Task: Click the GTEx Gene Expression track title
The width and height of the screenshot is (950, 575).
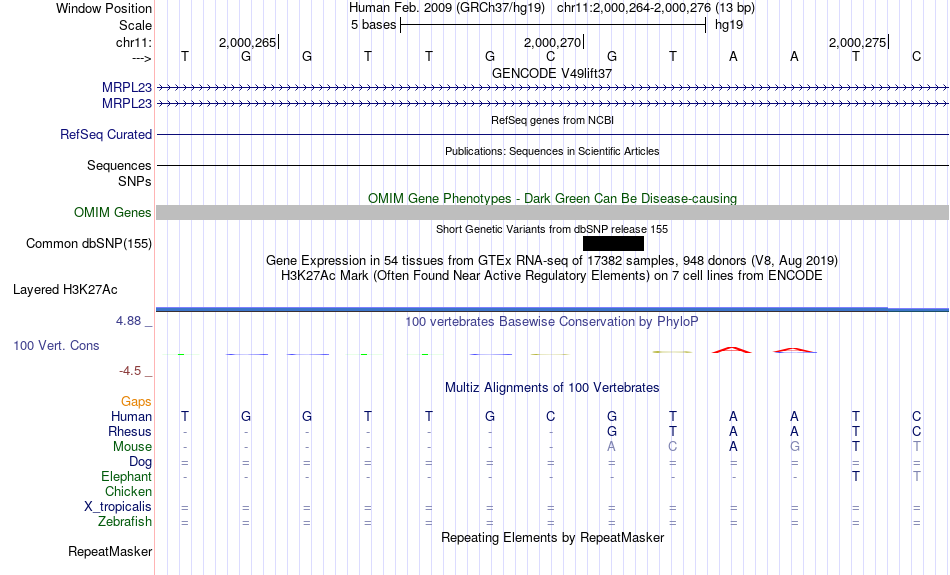Action: point(552,261)
